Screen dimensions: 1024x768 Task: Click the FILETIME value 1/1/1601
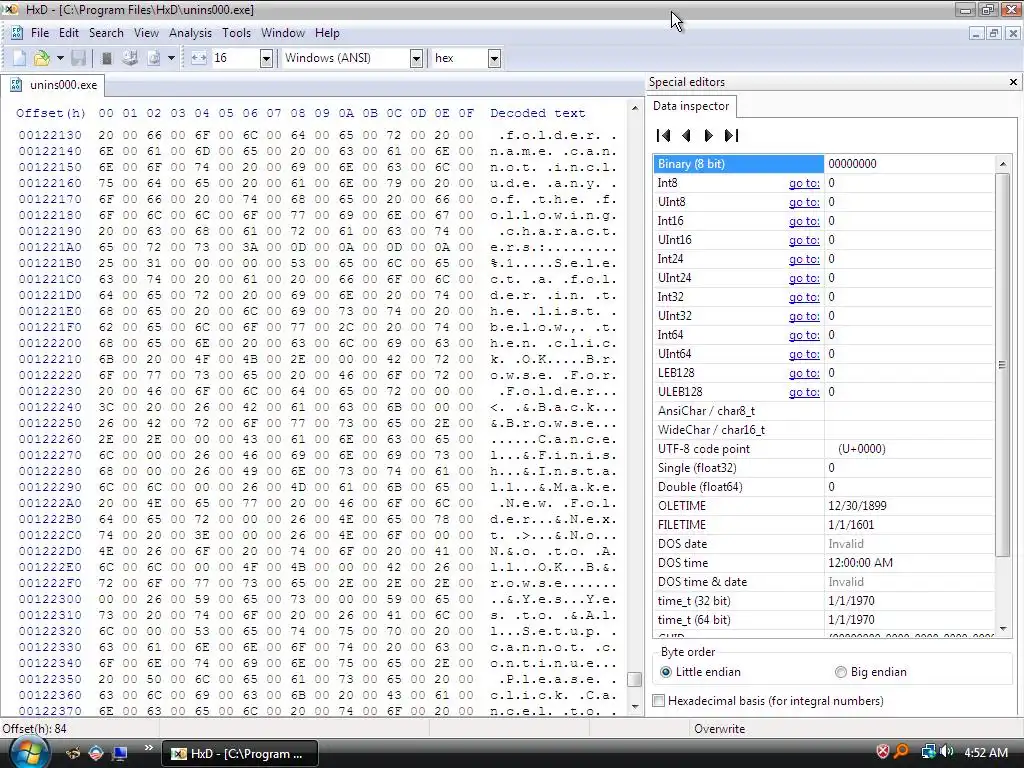tap(851, 525)
